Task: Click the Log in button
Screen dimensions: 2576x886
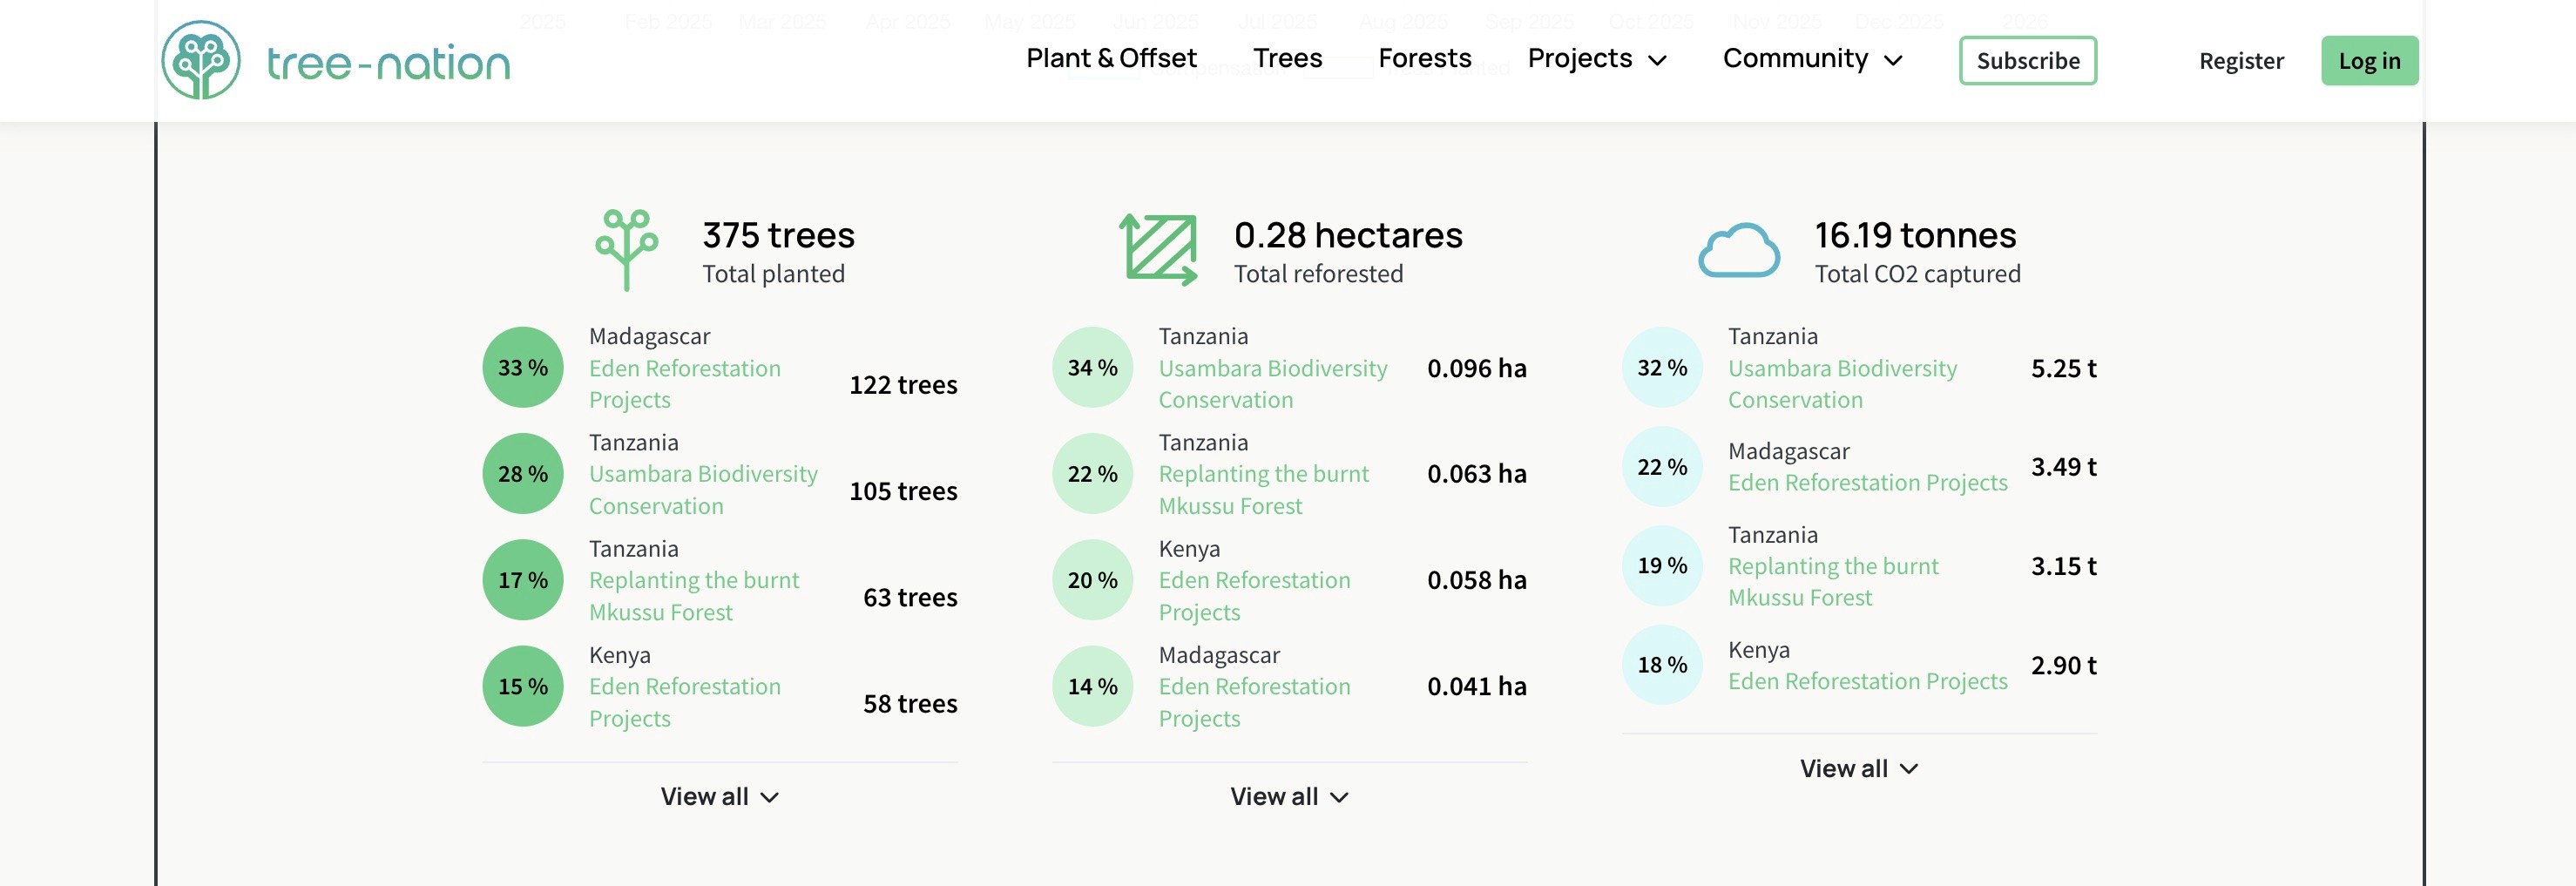Action: pyautogui.click(x=2369, y=61)
